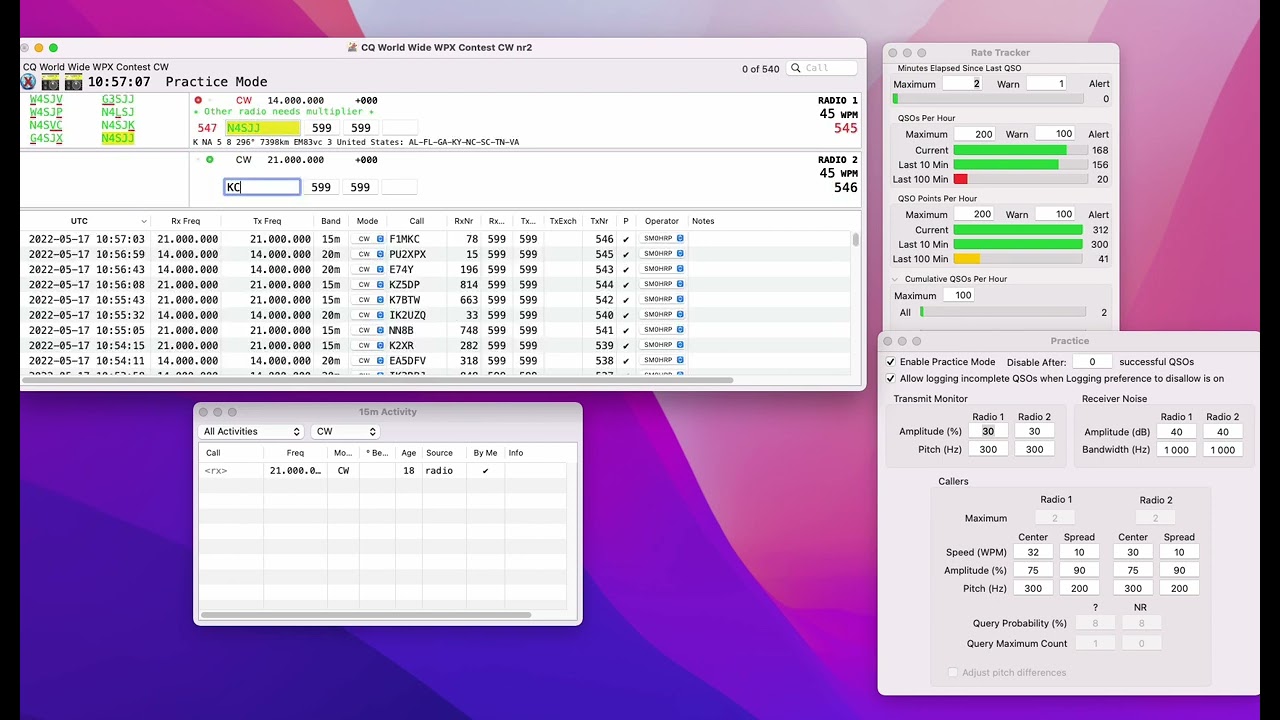Select G4SJX callsign suggestion
1280x720 pixels.
[46, 139]
